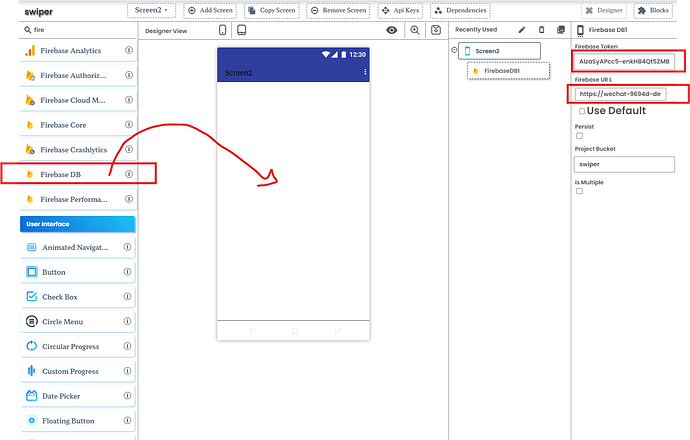Show info for Date Picker component
The height and width of the screenshot is (440, 690).
127,396
